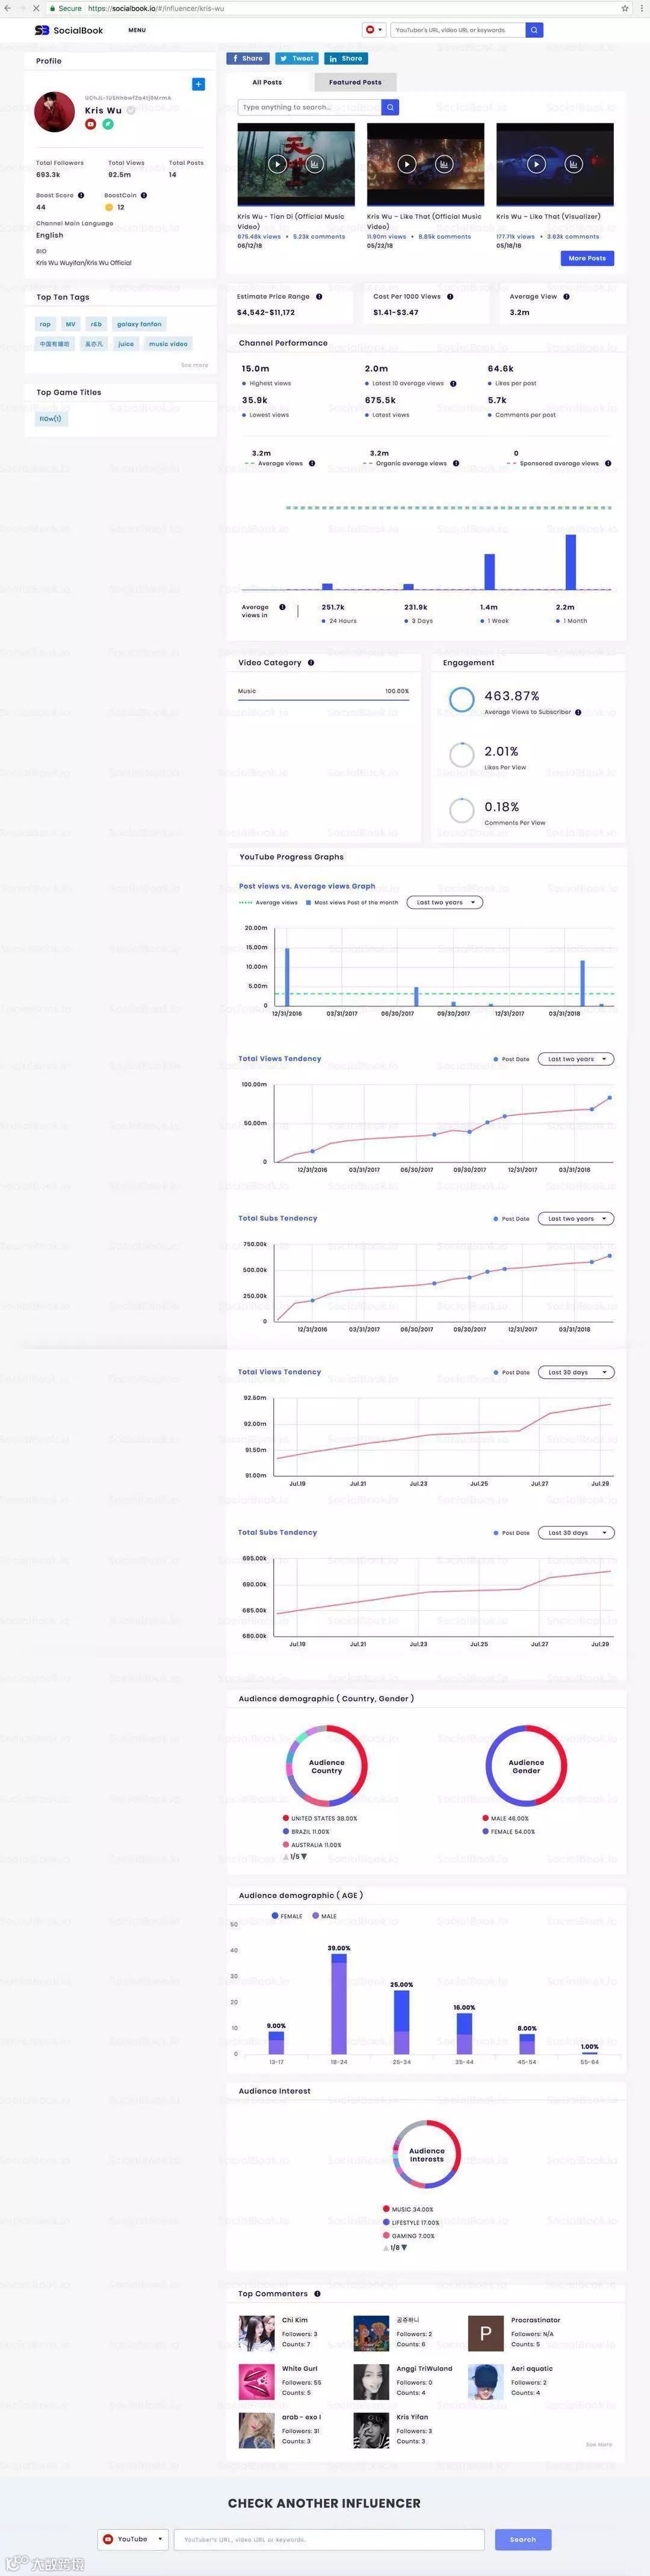Open stats icon on Like That official video
Image resolution: width=650 pixels, height=2576 pixels.
point(444,164)
